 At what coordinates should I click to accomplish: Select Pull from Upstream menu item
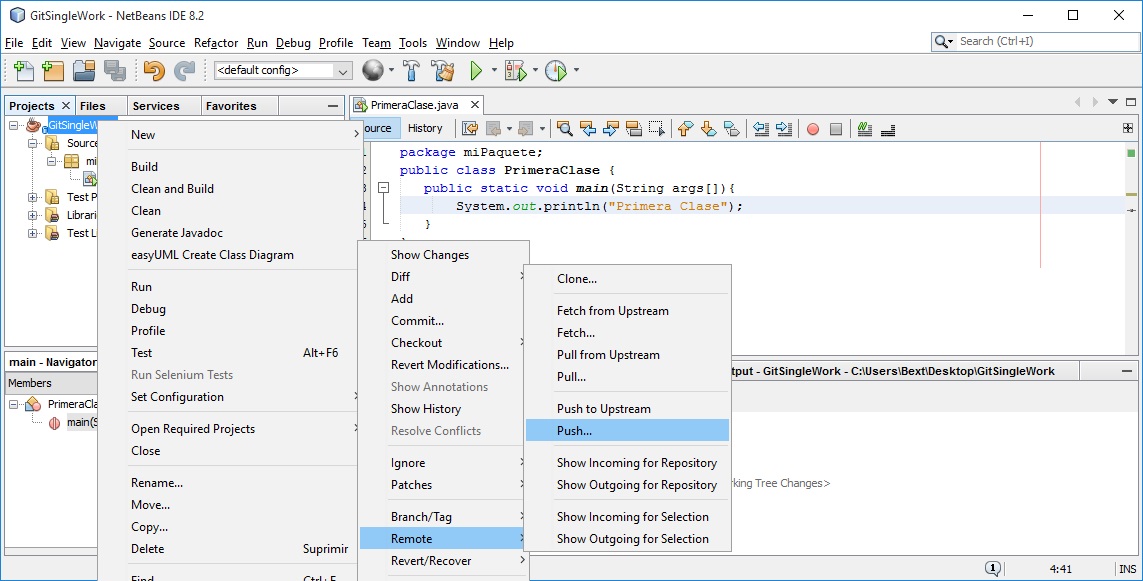[627, 355]
